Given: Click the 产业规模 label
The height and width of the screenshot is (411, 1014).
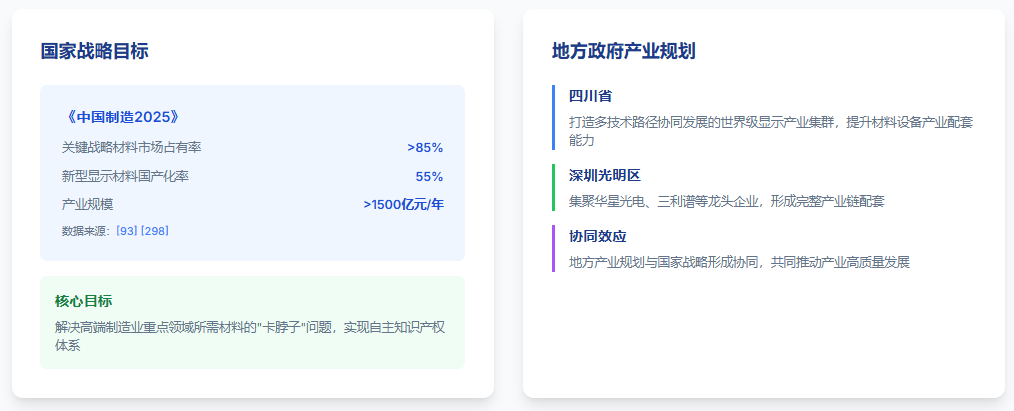Looking at the screenshot, I should pos(87,204).
